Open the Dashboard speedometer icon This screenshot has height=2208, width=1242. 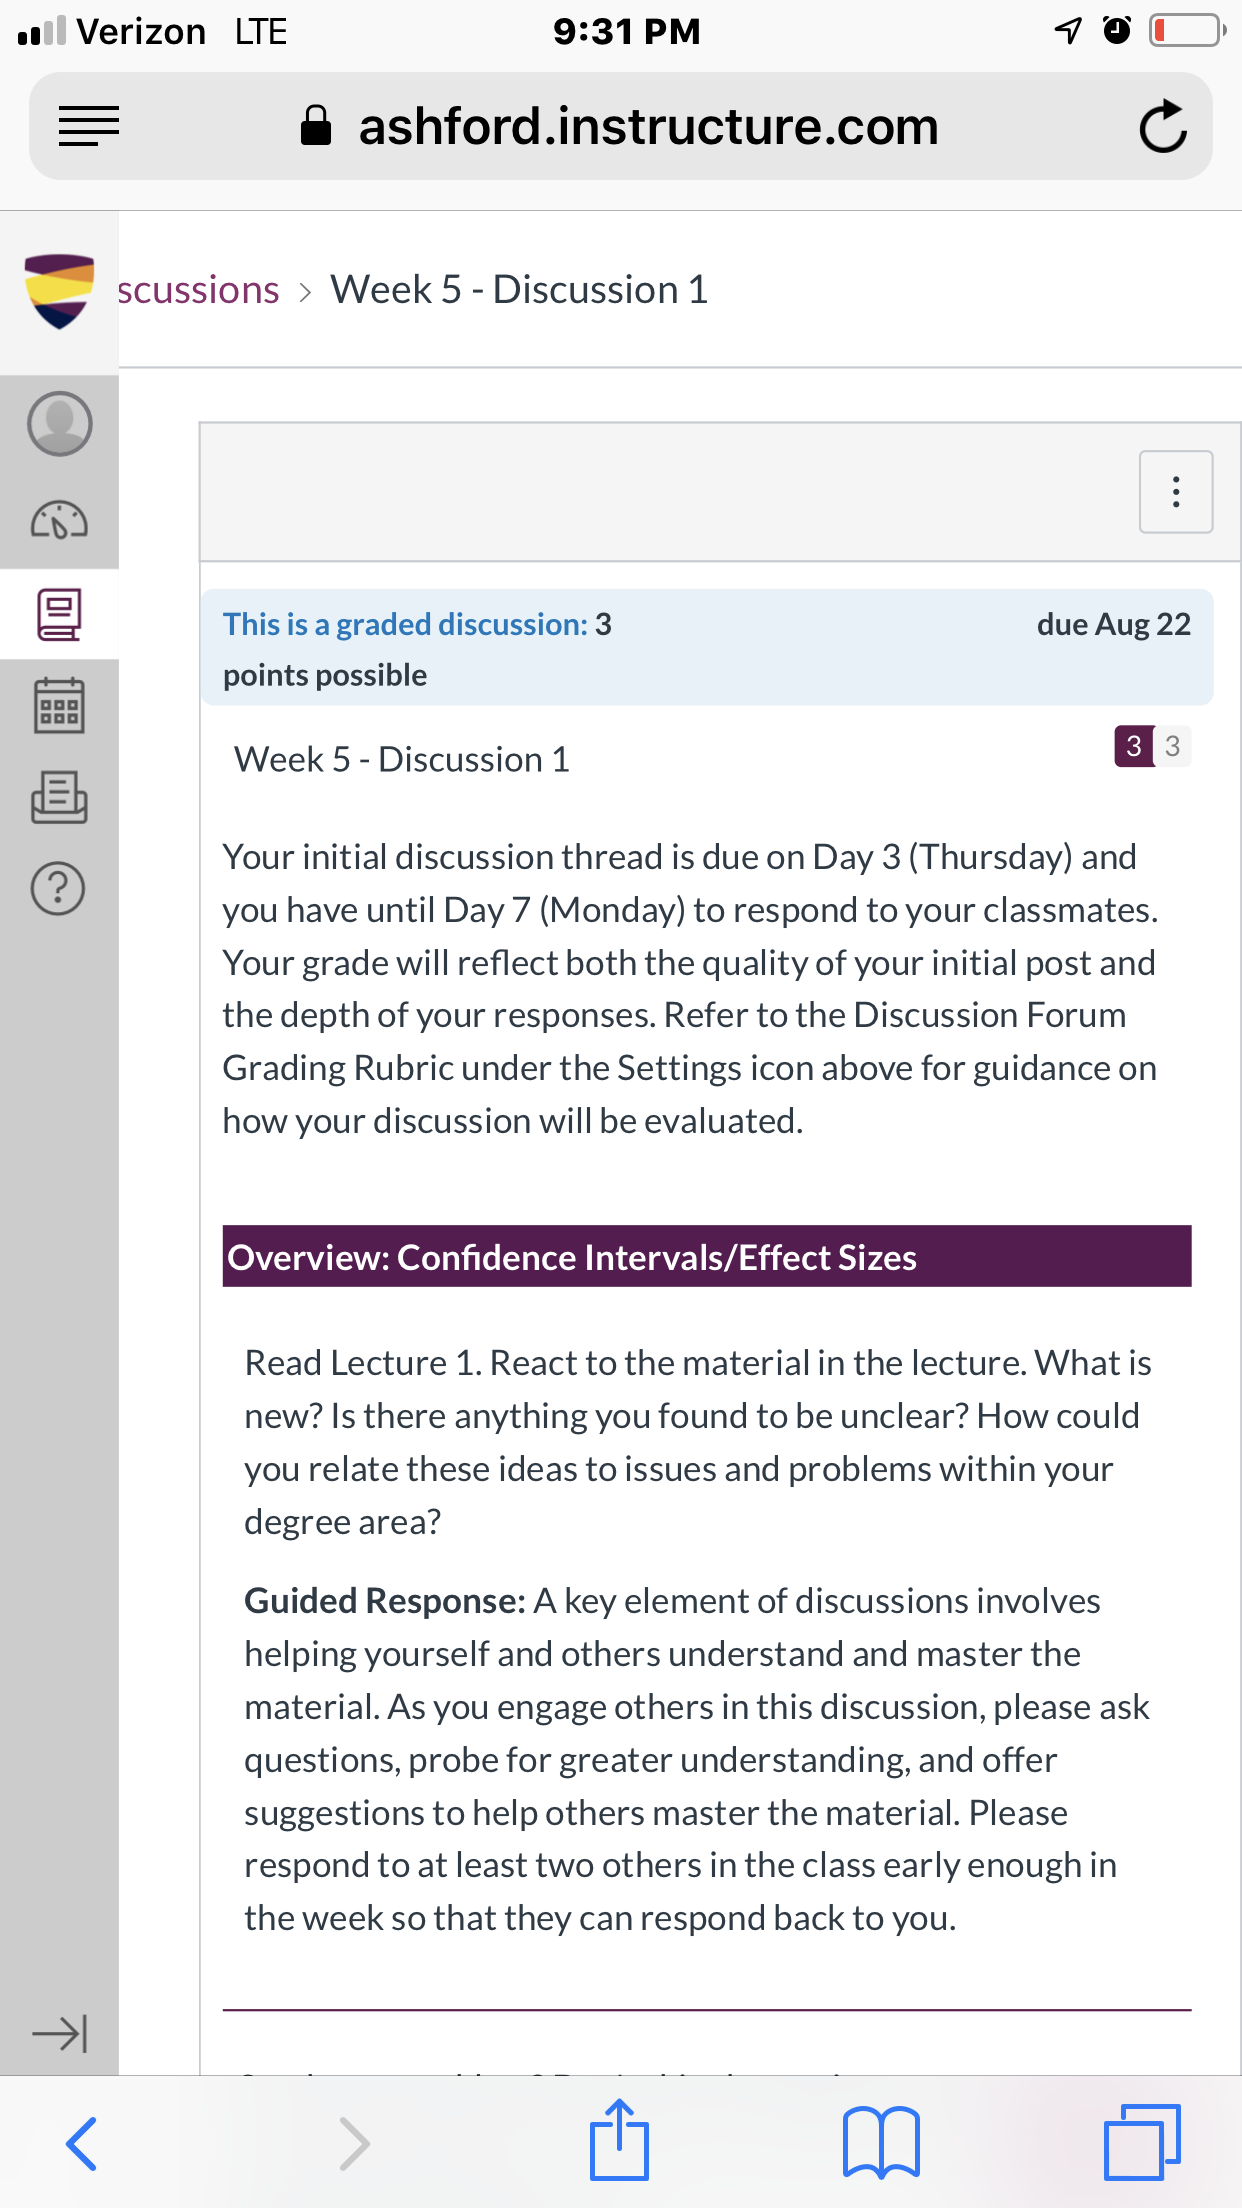click(x=59, y=519)
